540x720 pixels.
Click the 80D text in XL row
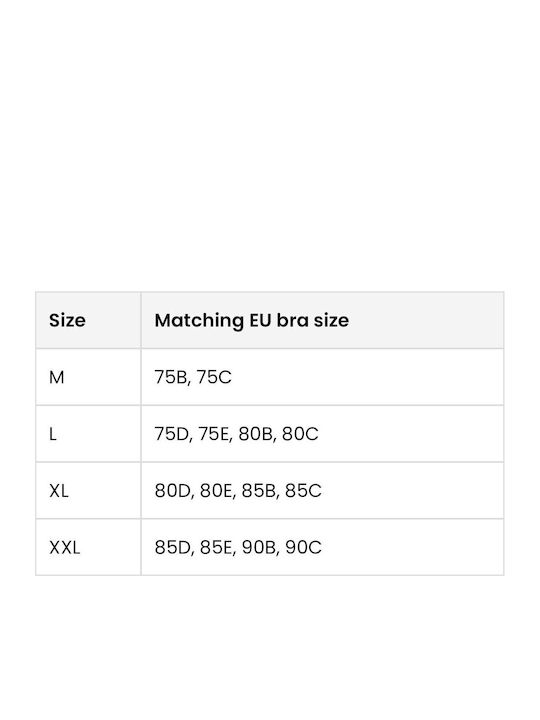173,491
